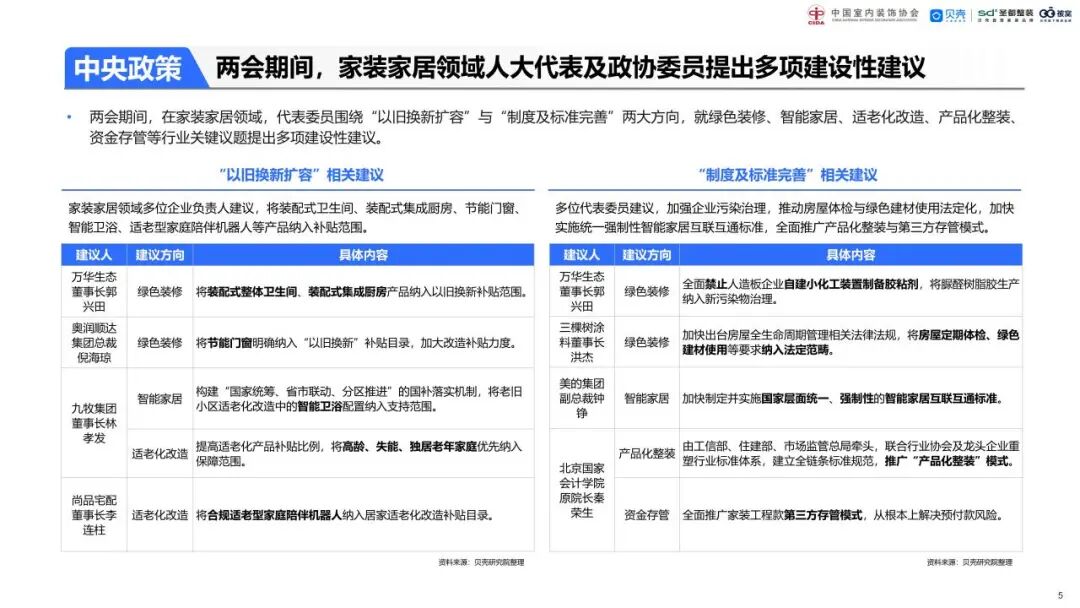Click the blue 中央政策 title badge
1080x608 pixels.
pos(132,67)
